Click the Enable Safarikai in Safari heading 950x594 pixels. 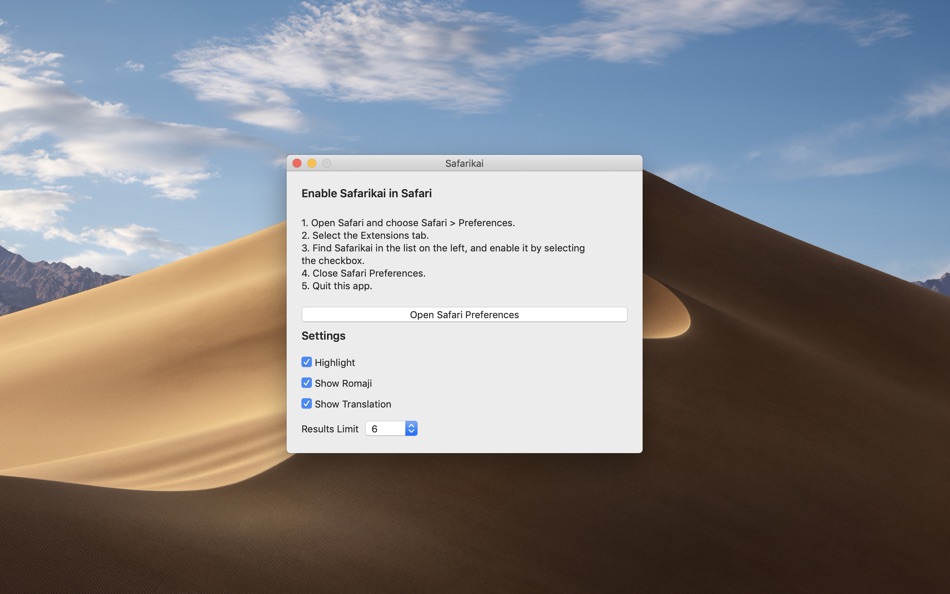[x=367, y=193]
